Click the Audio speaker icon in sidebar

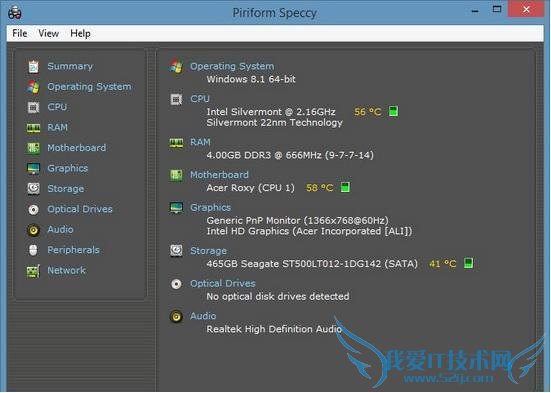(x=33, y=230)
